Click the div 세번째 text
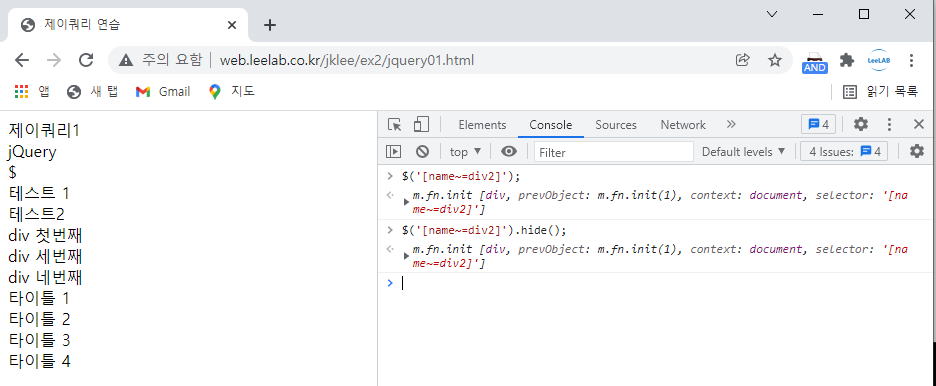Viewport: 936px width, 386px height. 45,256
